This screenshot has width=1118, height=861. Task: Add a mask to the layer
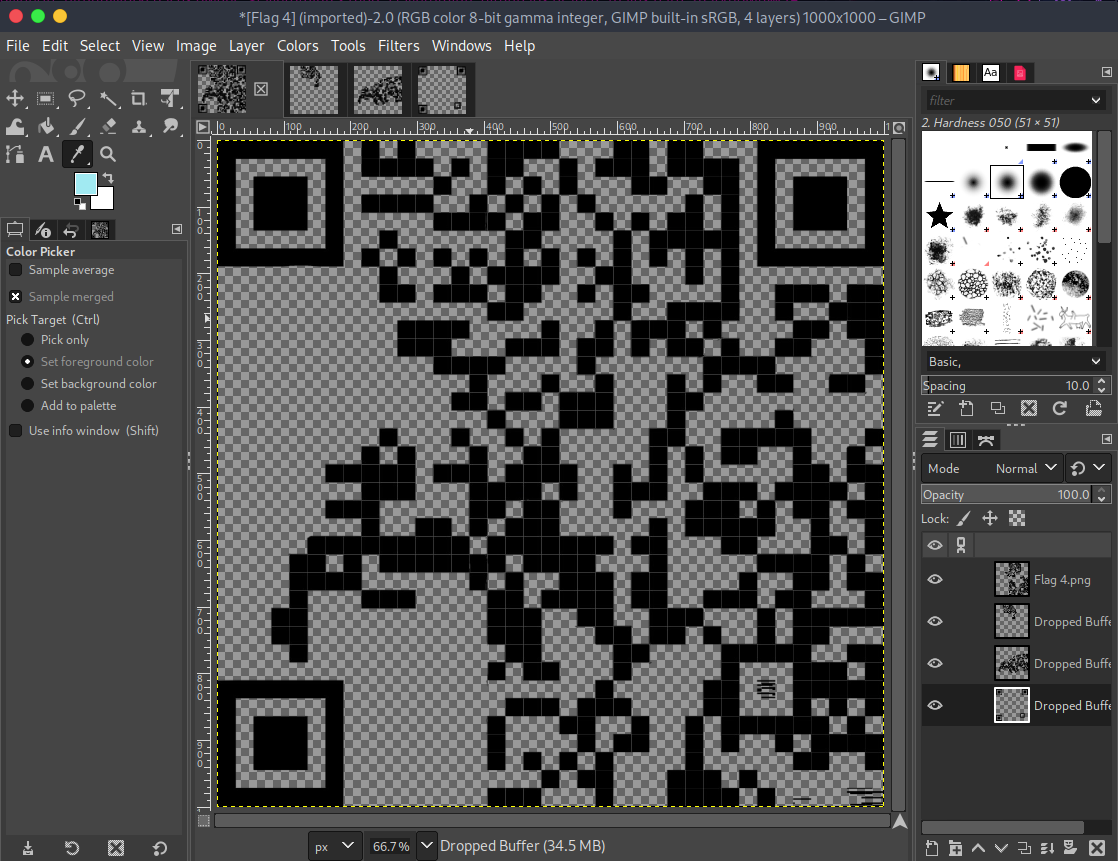click(x=1070, y=847)
